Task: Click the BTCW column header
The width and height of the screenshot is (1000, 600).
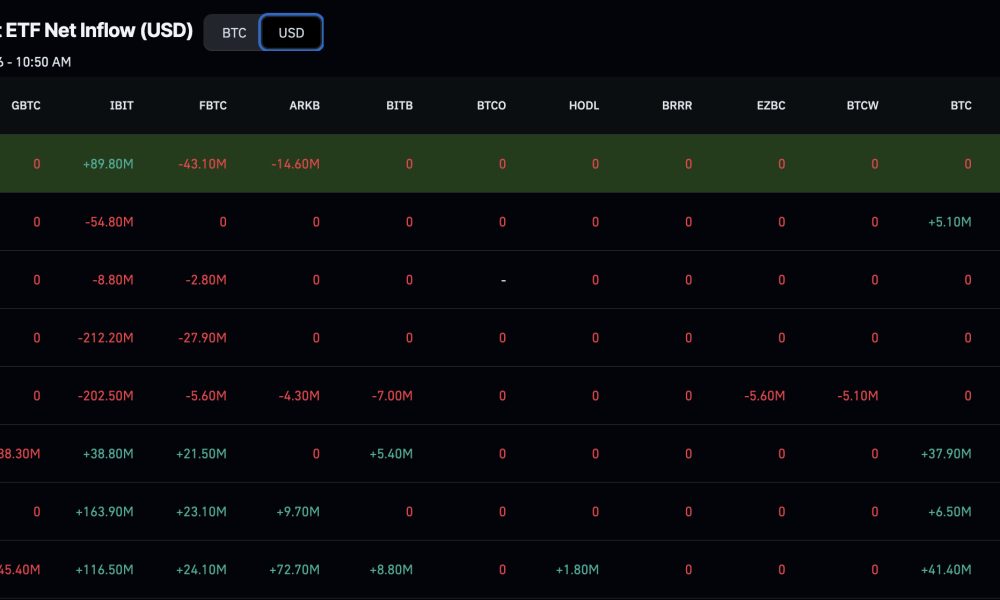Action: pos(862,106)
